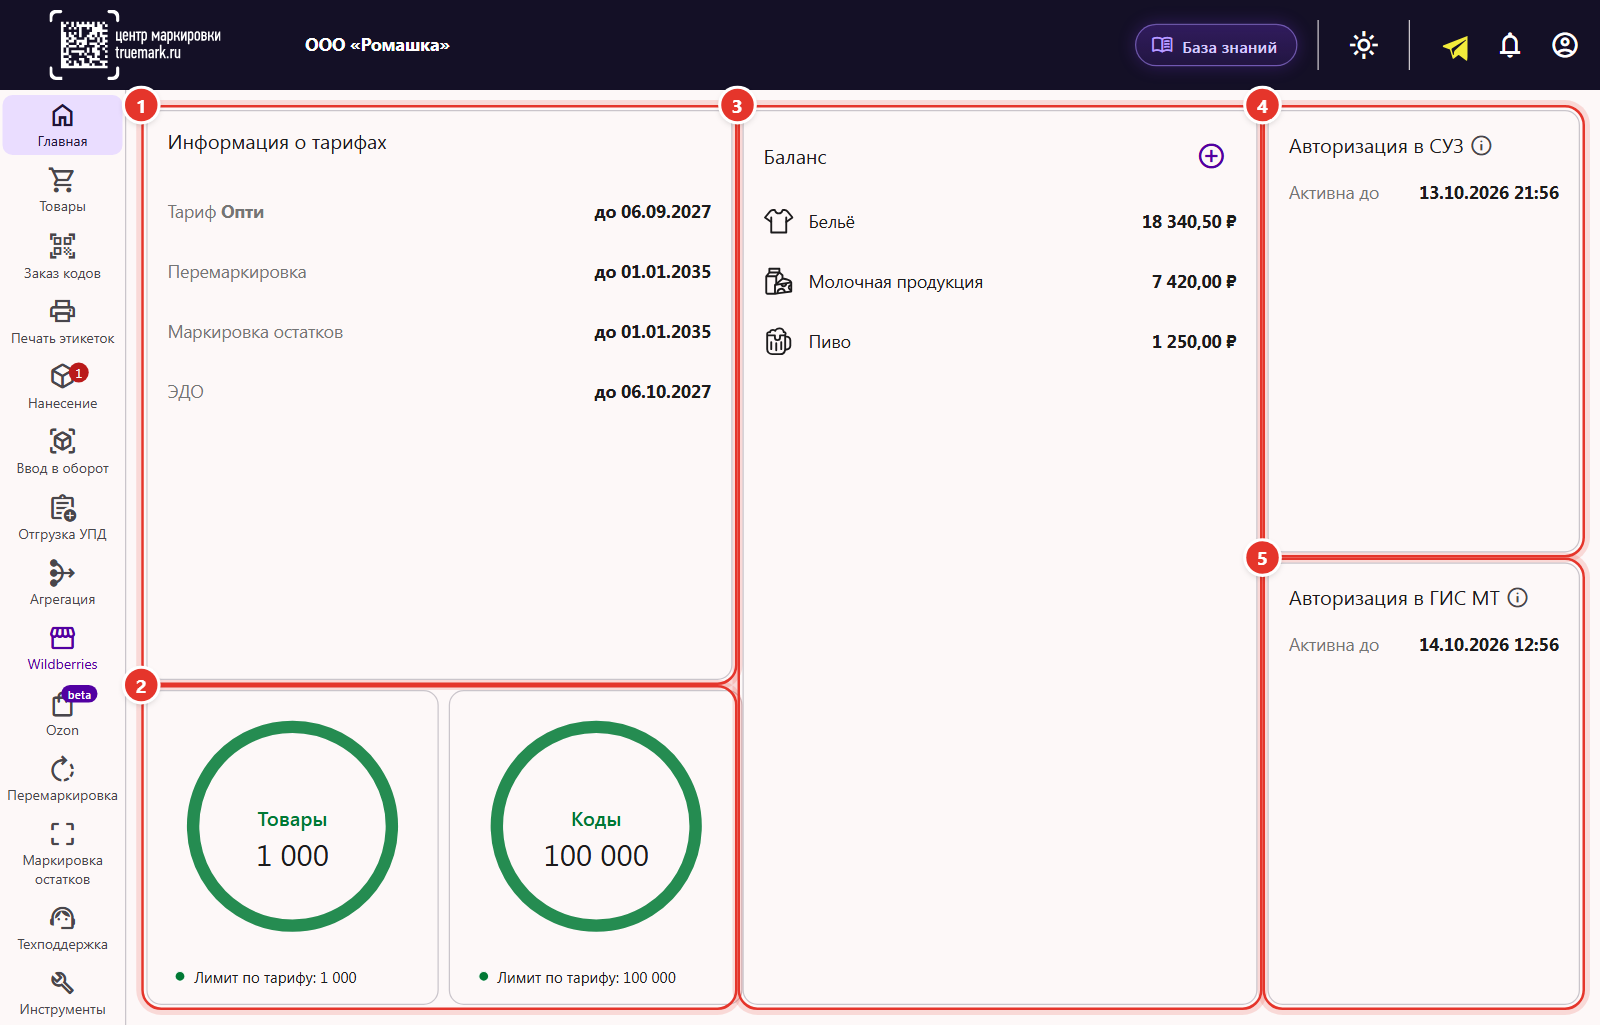Image resolution: width=1600 pixels, height=1025 pixels.
Task: Go to Заказ кодов page
Action: pyautogui.click(x=62, y=256)
